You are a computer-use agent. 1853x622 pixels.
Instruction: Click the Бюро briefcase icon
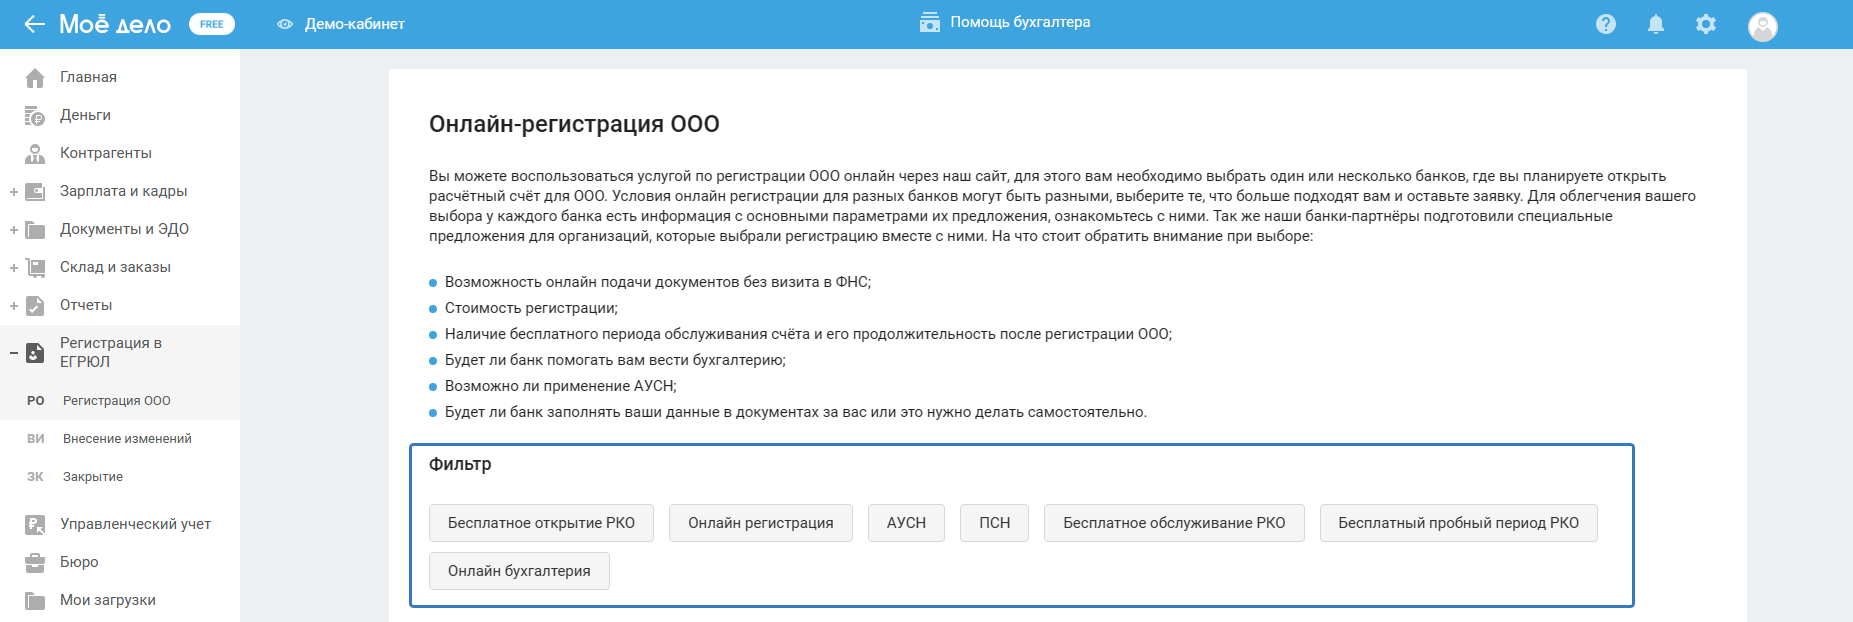35,563
